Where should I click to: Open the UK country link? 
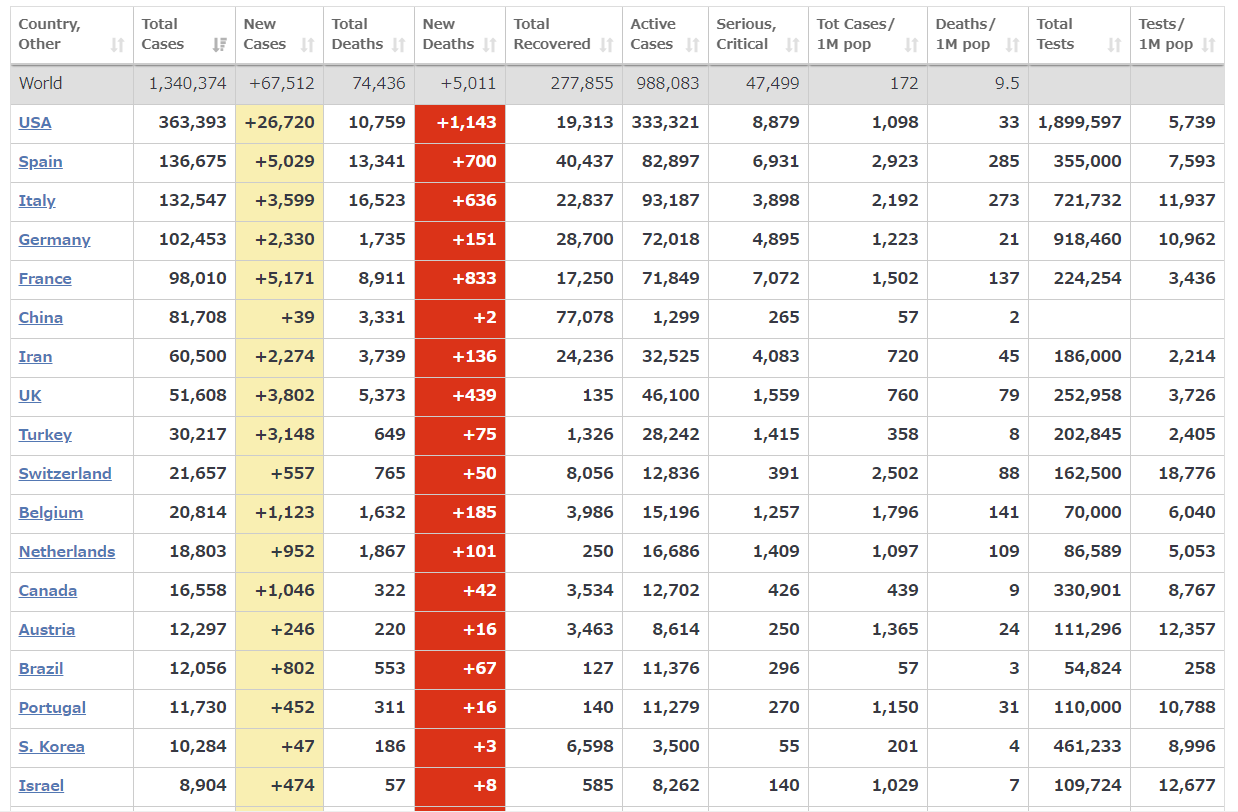click(30, 396)
